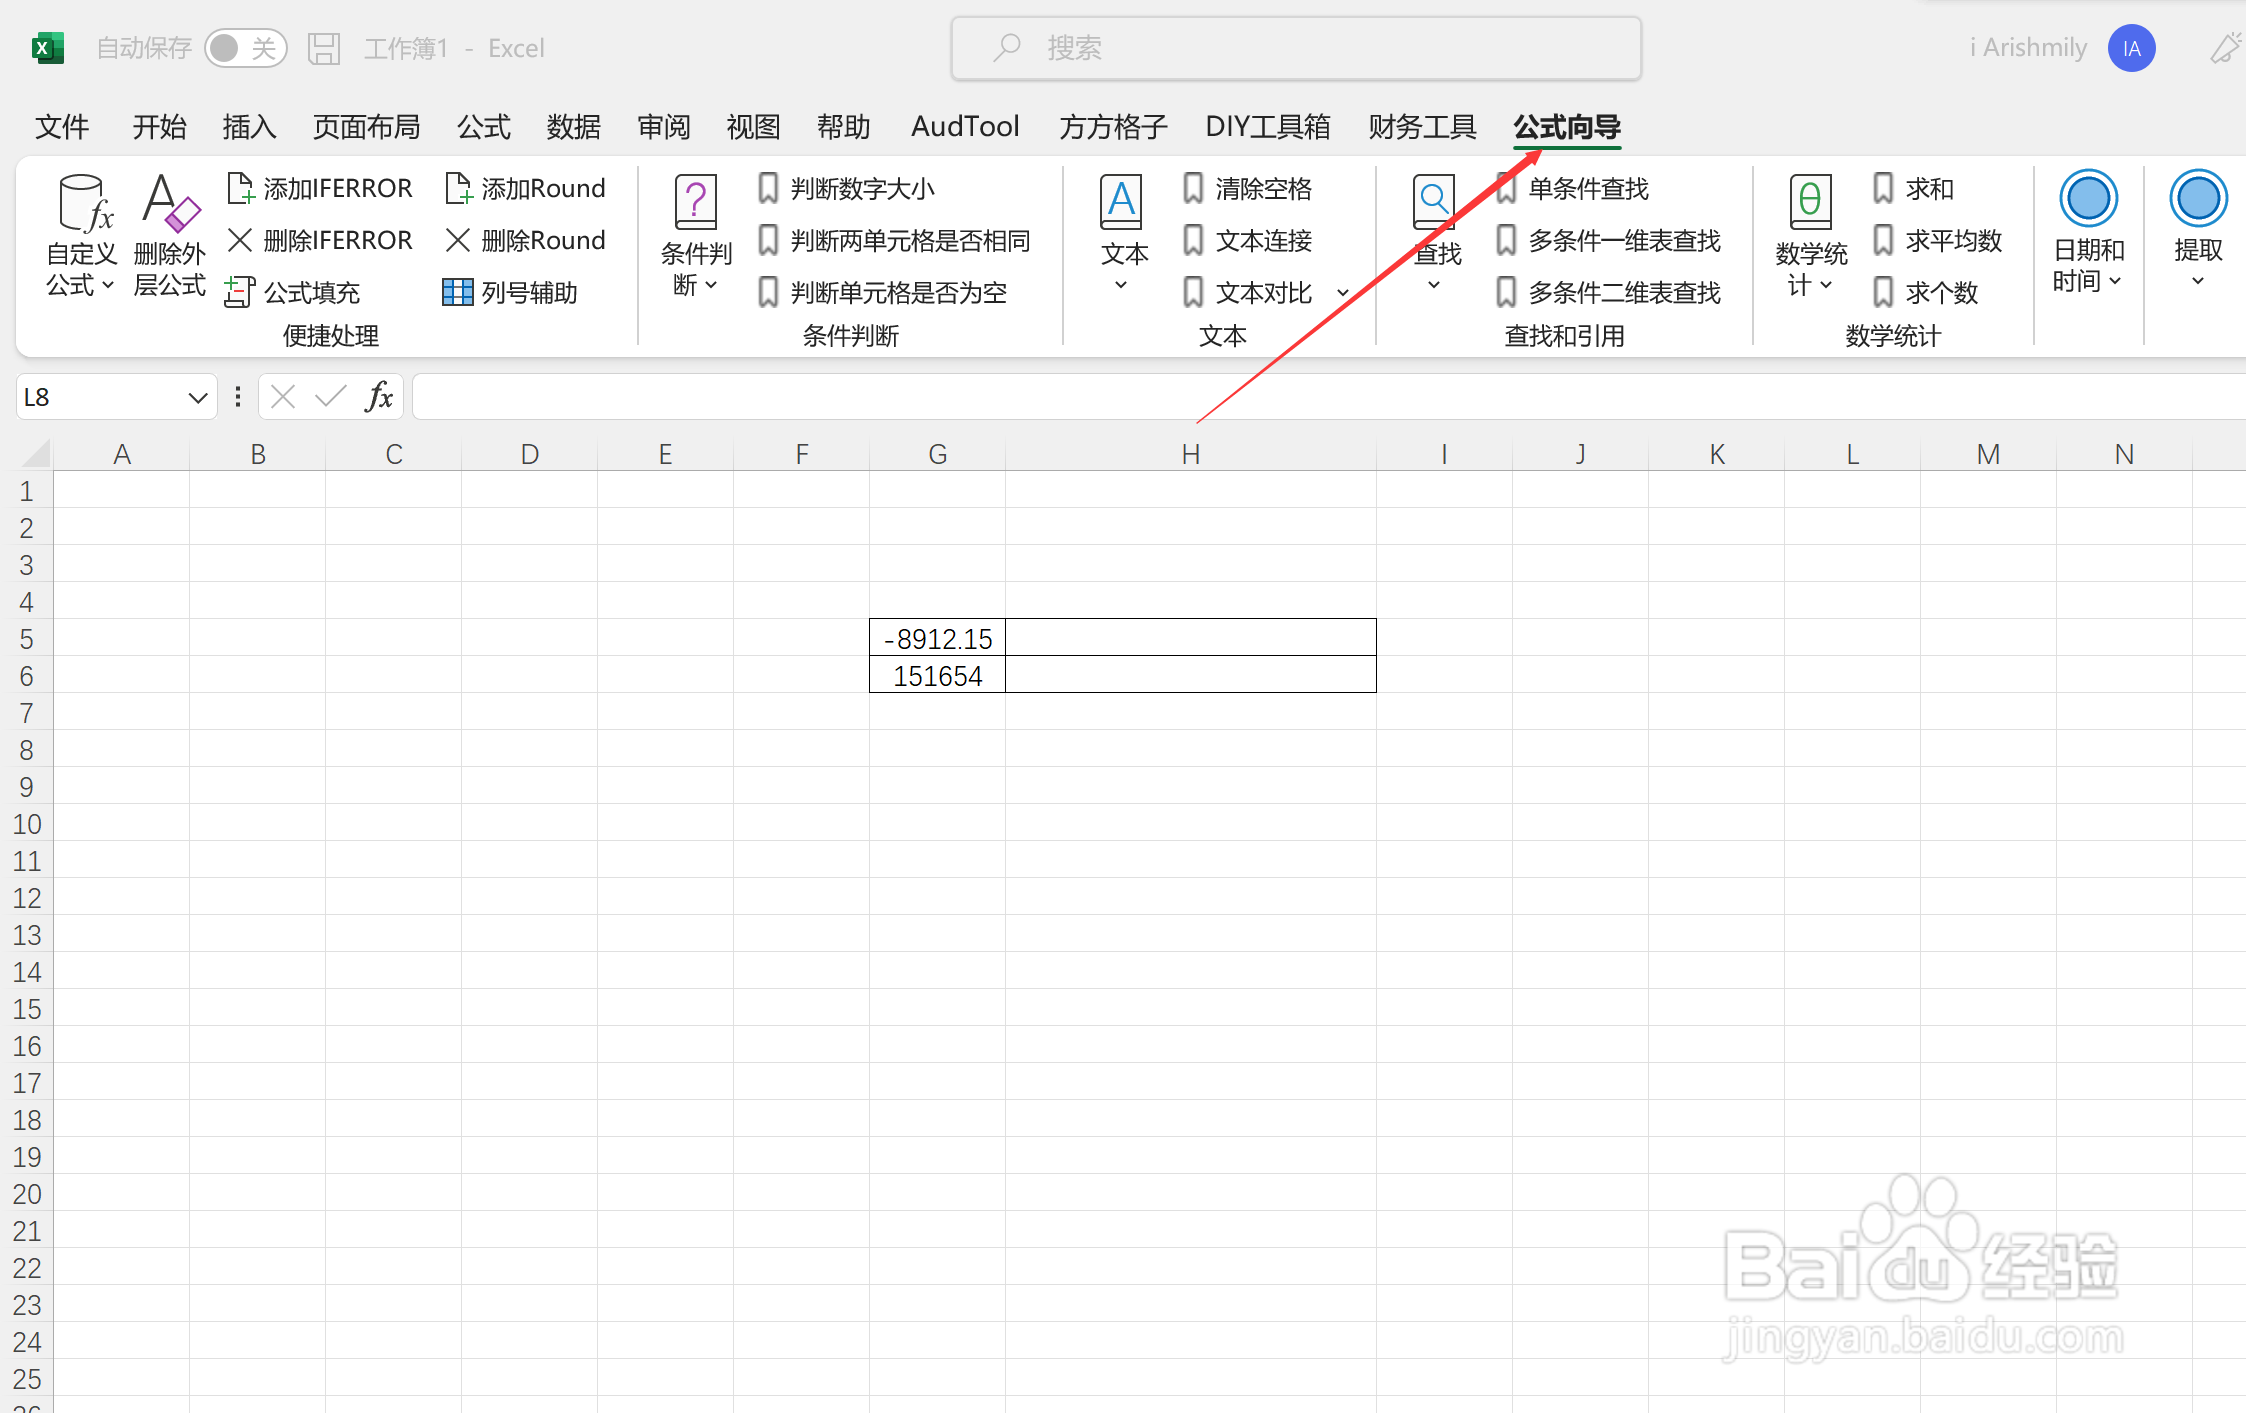Click the cancel entry X button
The height and width of the screenshot is (1413, 2246).
tap(283, 397)
